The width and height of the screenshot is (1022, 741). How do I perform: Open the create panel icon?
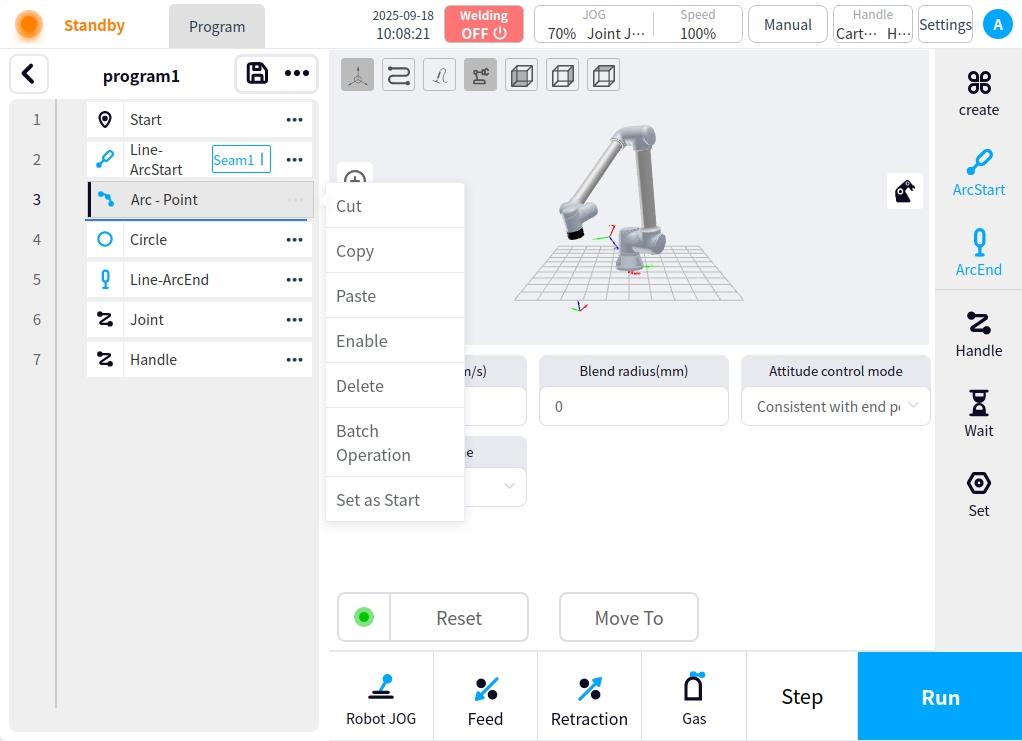978,93
